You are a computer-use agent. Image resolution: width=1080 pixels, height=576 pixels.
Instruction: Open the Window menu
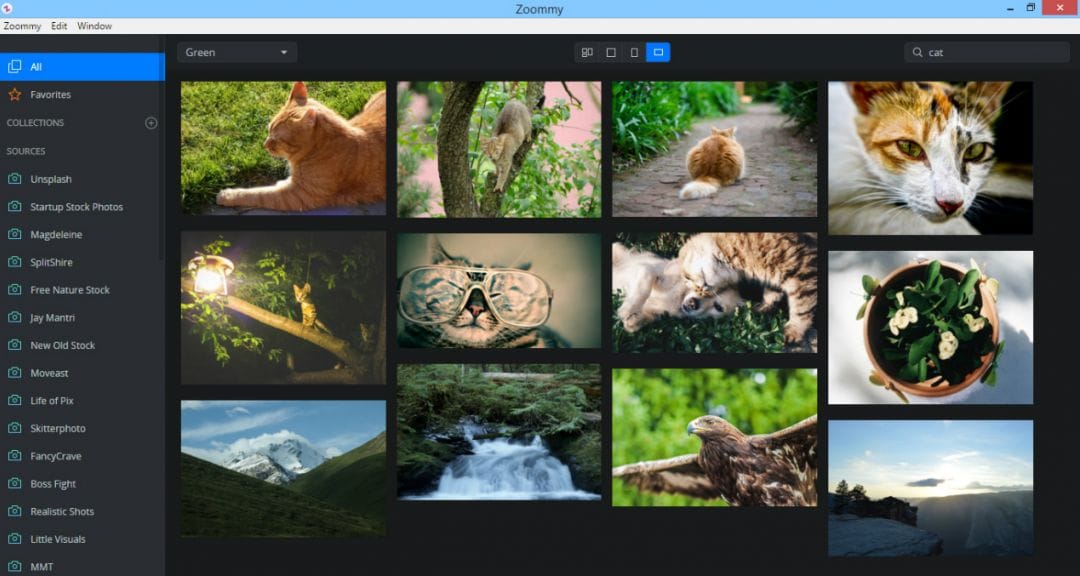click(94, 26)
